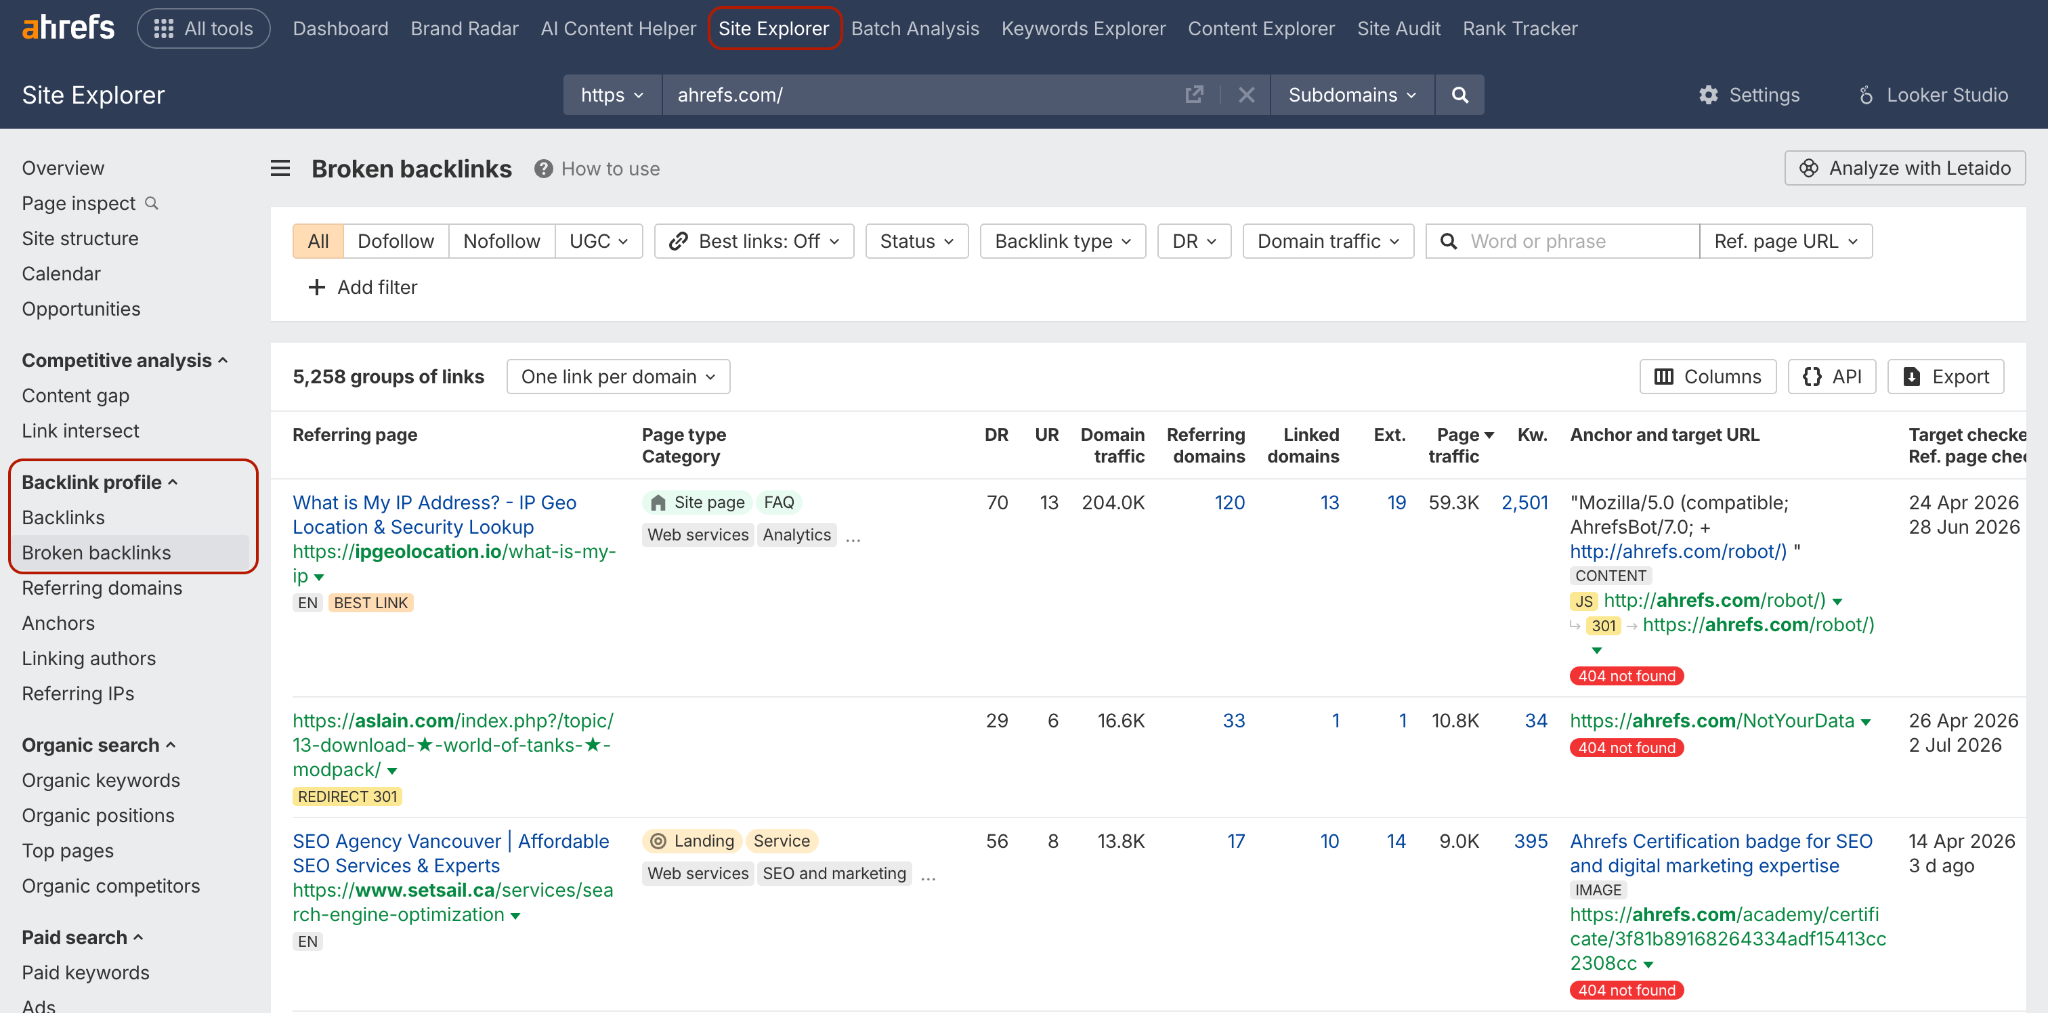Expand the NotYourData target URL arrow

pyautogui.click(x=1866, y=722)
